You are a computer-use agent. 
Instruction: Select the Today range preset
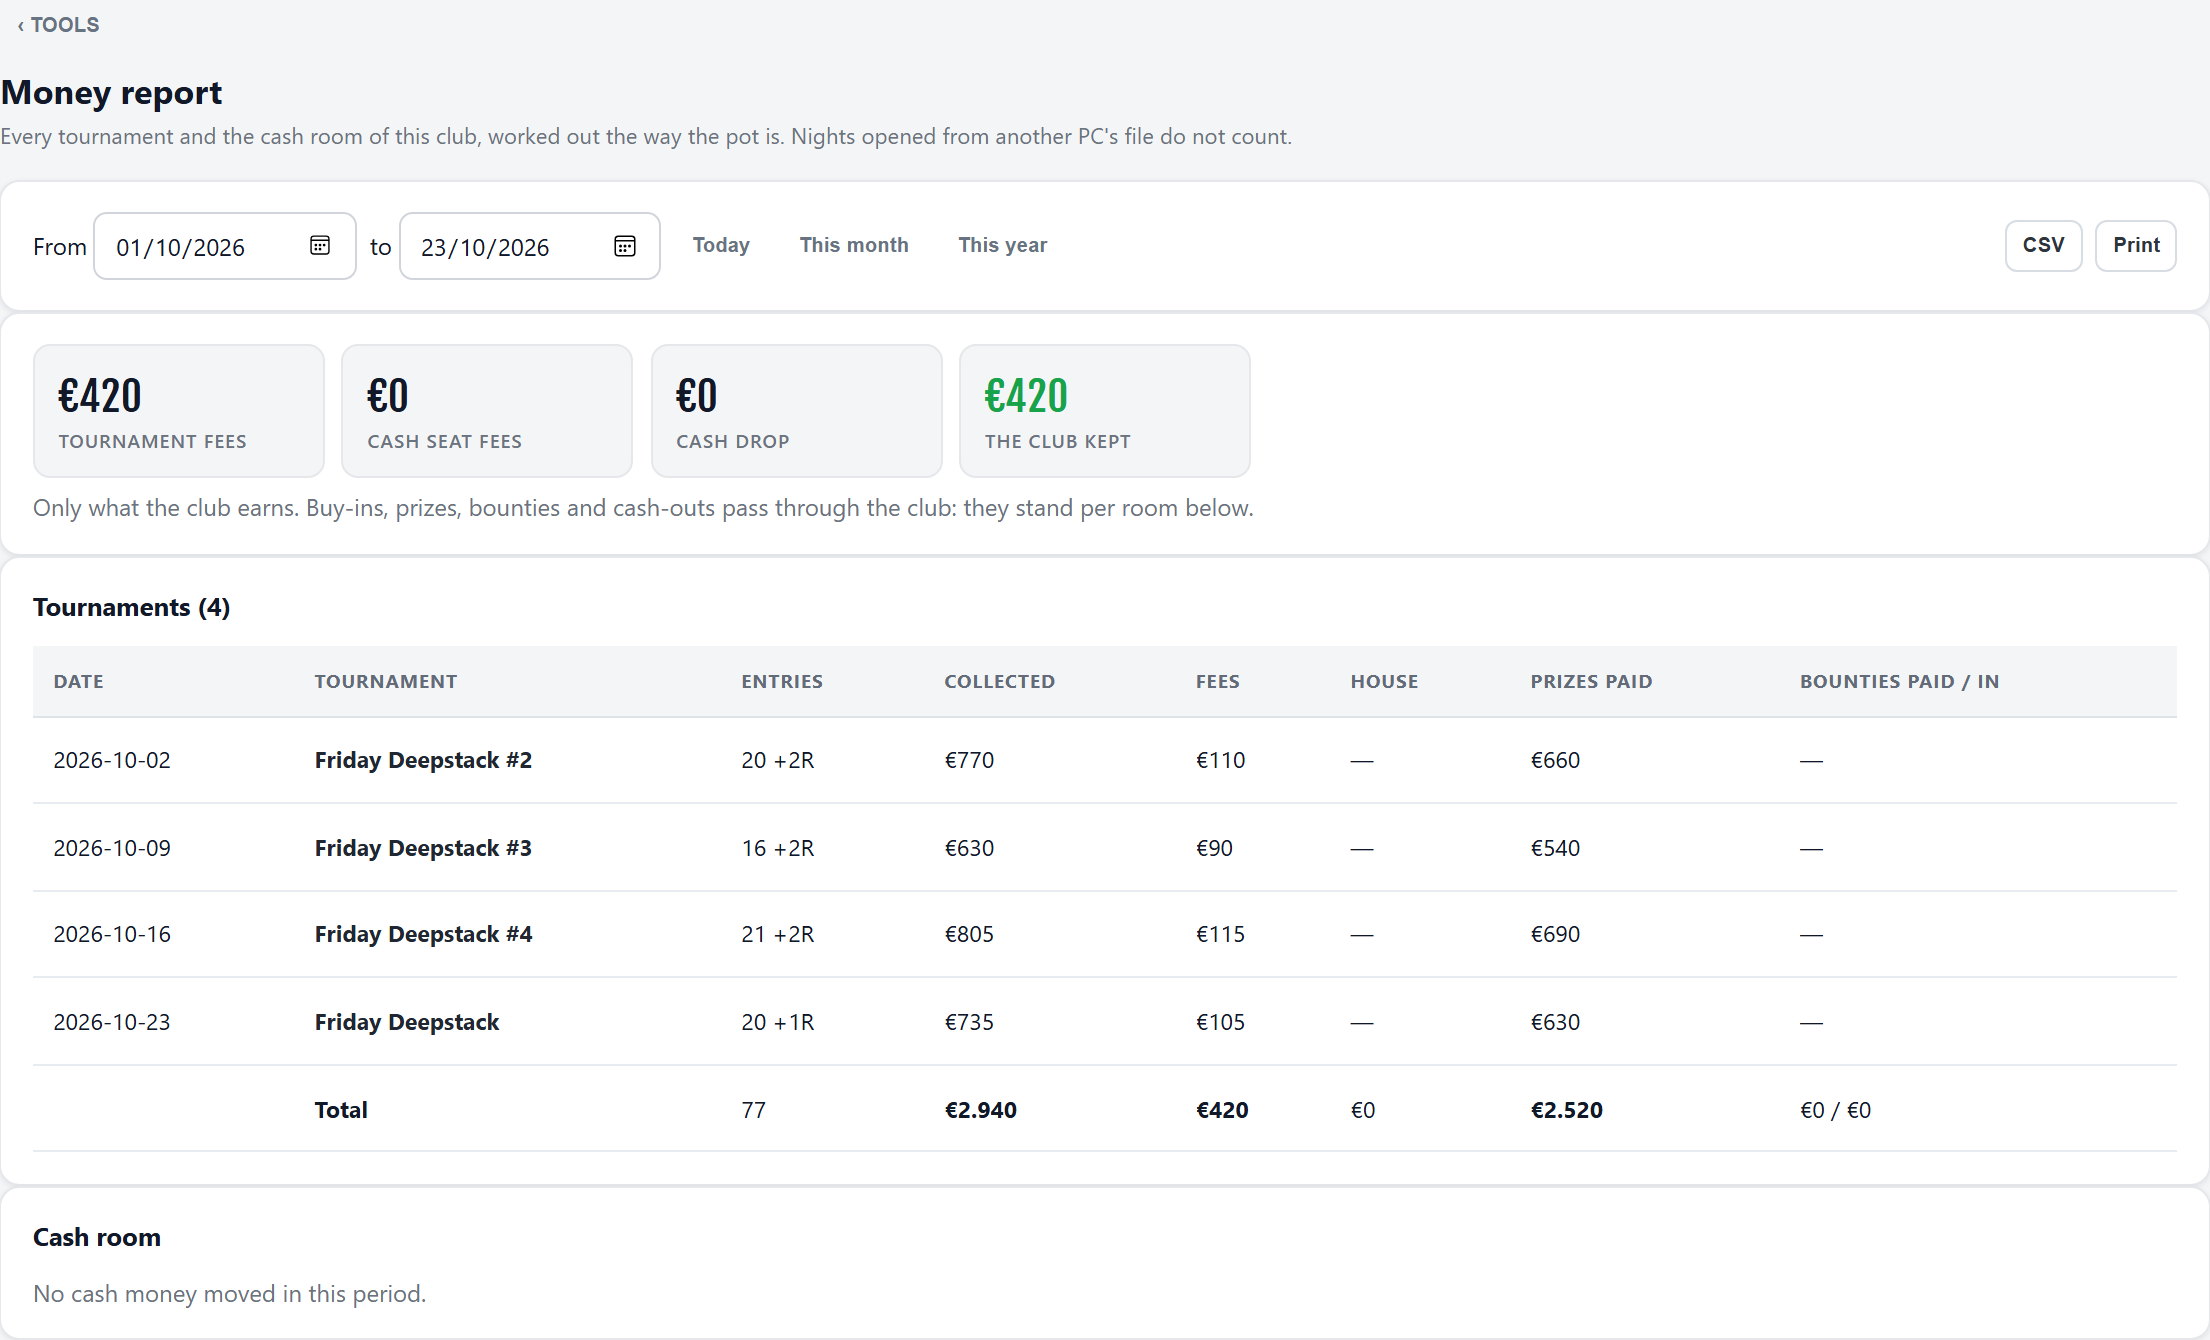(721, 245)
